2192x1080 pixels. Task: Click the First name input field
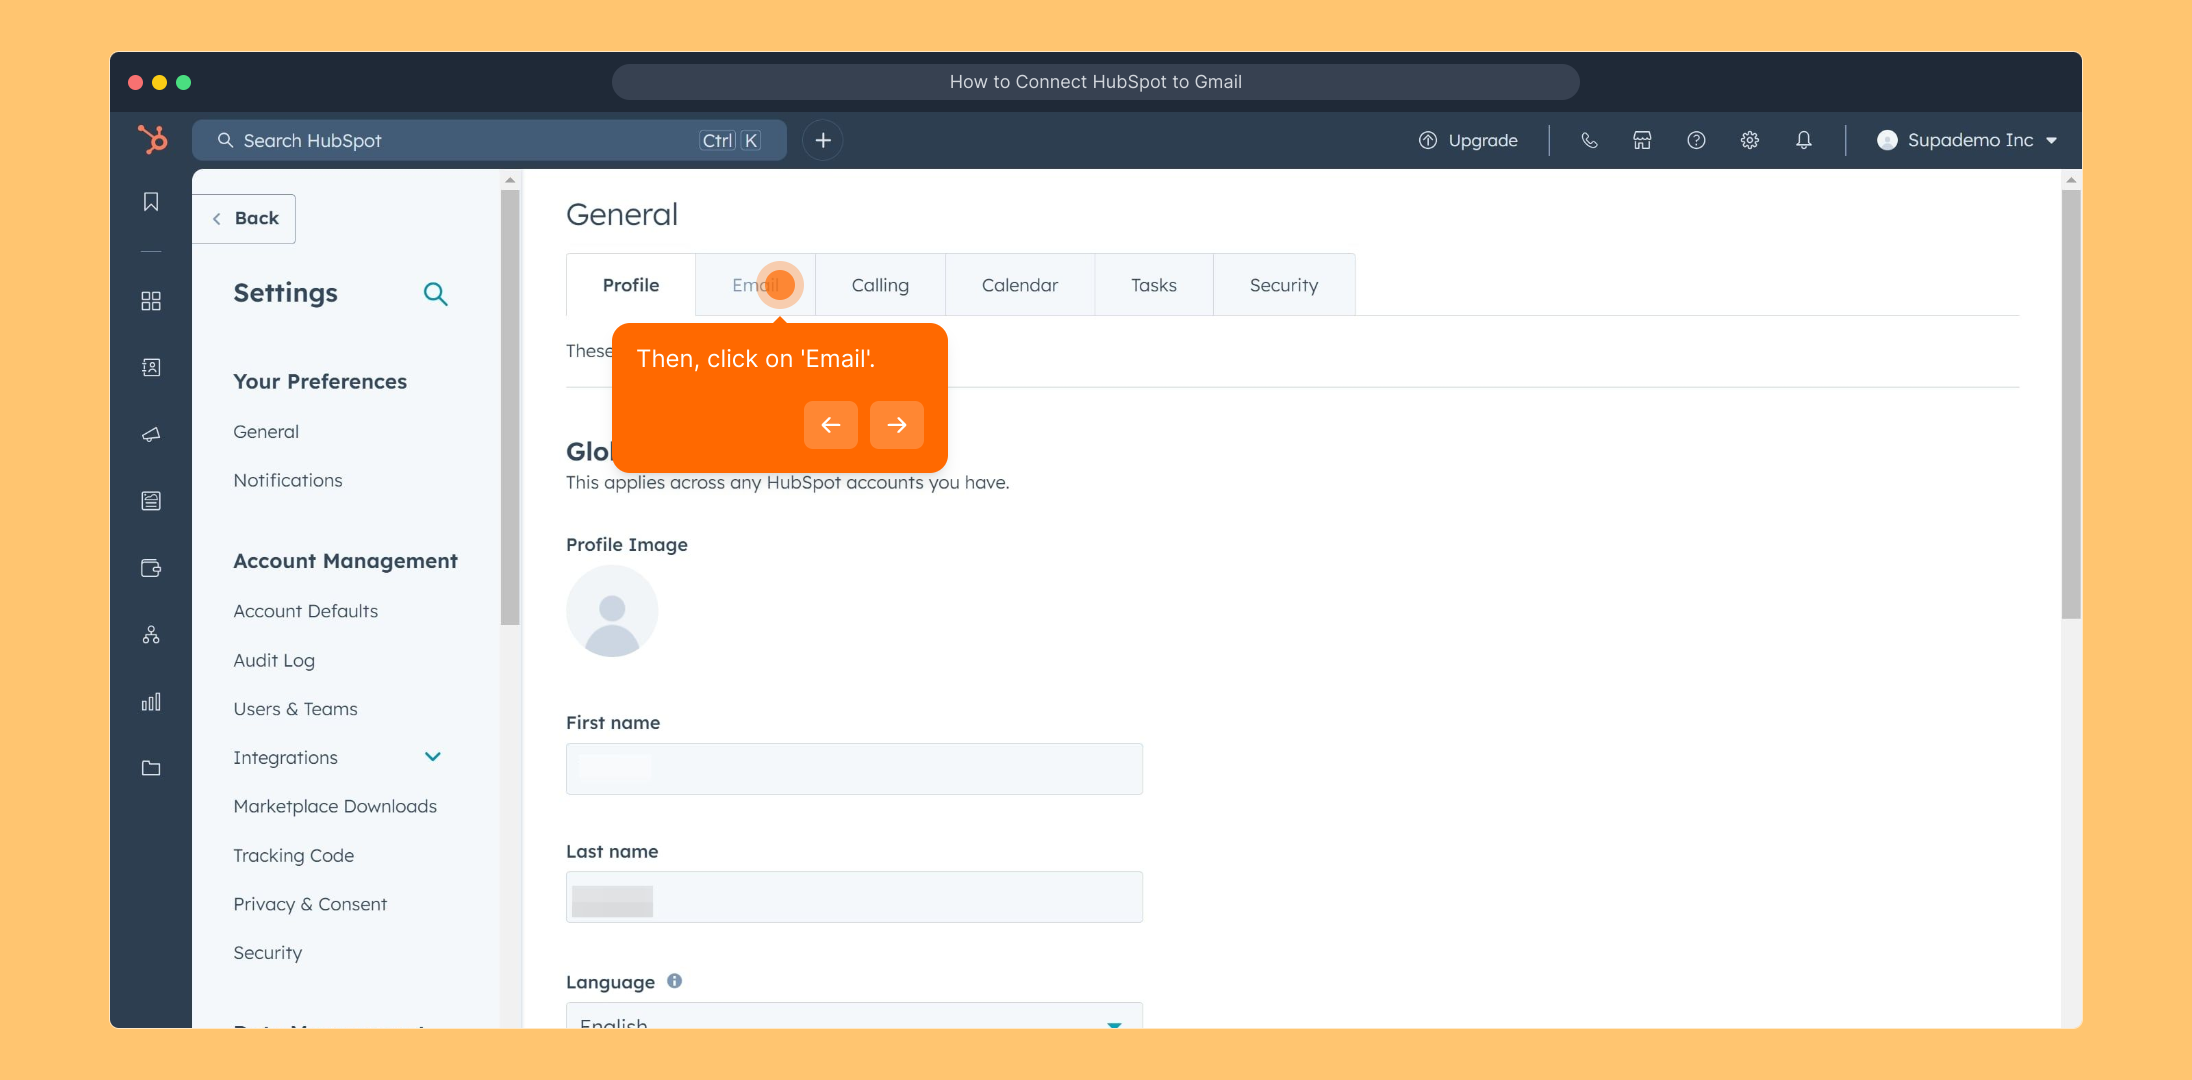coord(854,768)
